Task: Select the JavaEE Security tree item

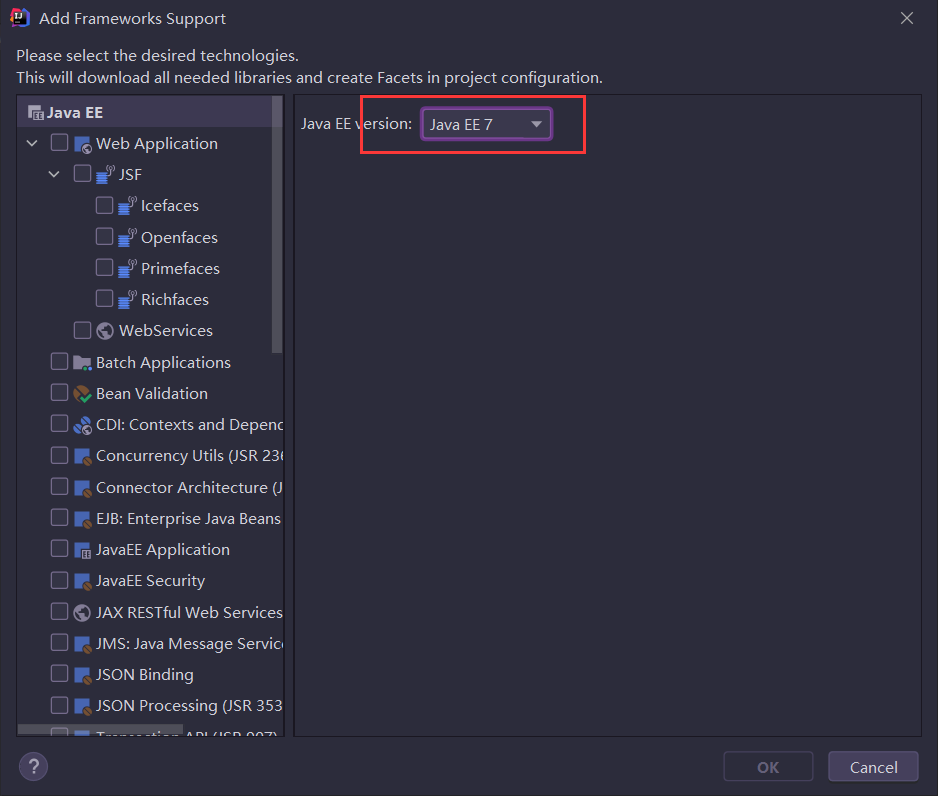Action: click(150, 581)
